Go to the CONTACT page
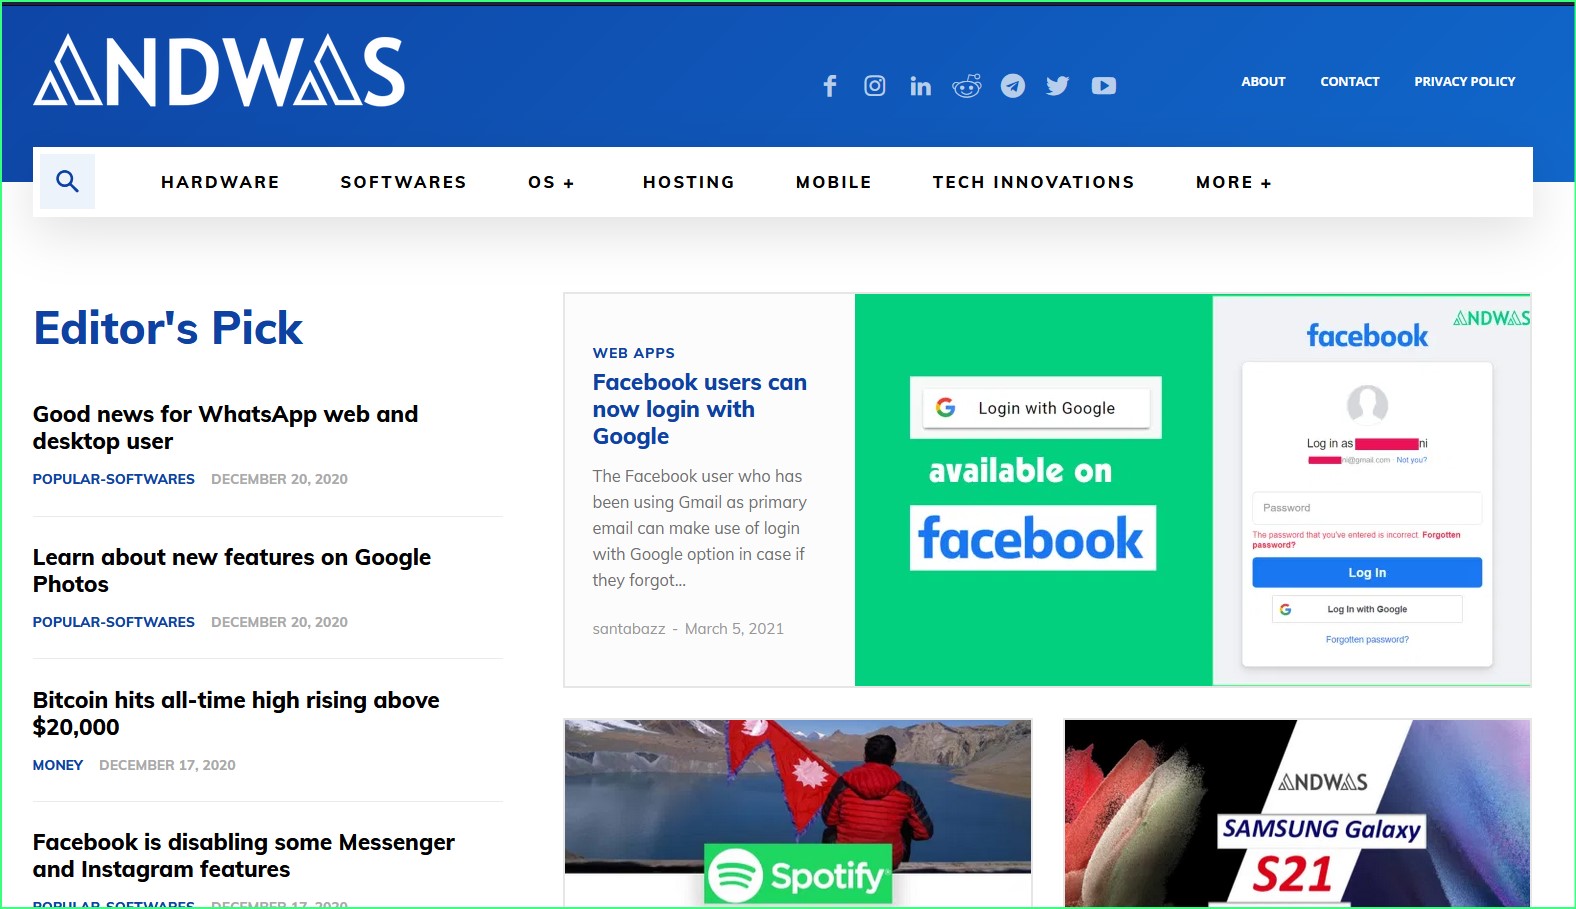1576x909 pixels. pyautogui.click(x=1350, y=82)
